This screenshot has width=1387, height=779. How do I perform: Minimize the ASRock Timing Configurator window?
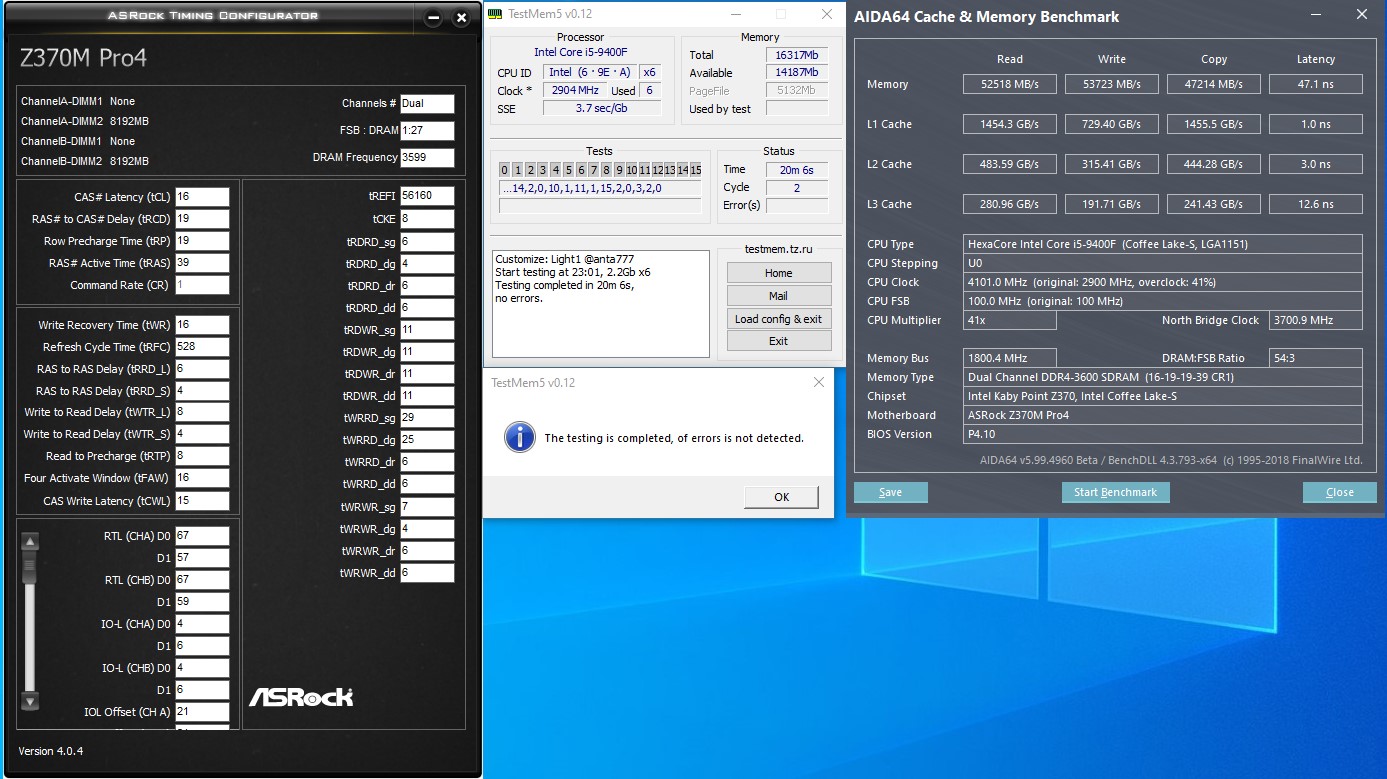click(432, 18)
